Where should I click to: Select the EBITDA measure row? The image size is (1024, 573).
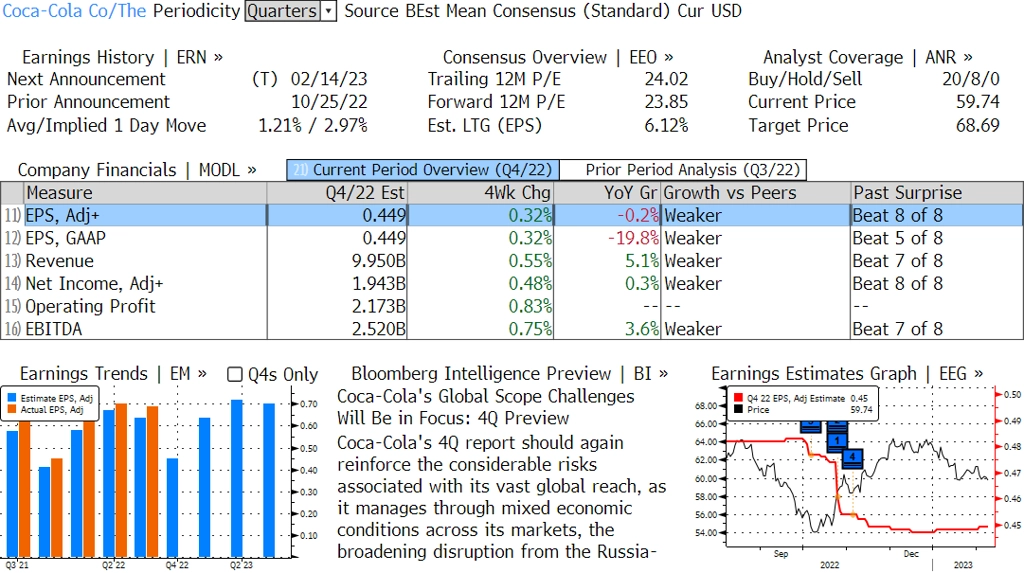[512, 329]
